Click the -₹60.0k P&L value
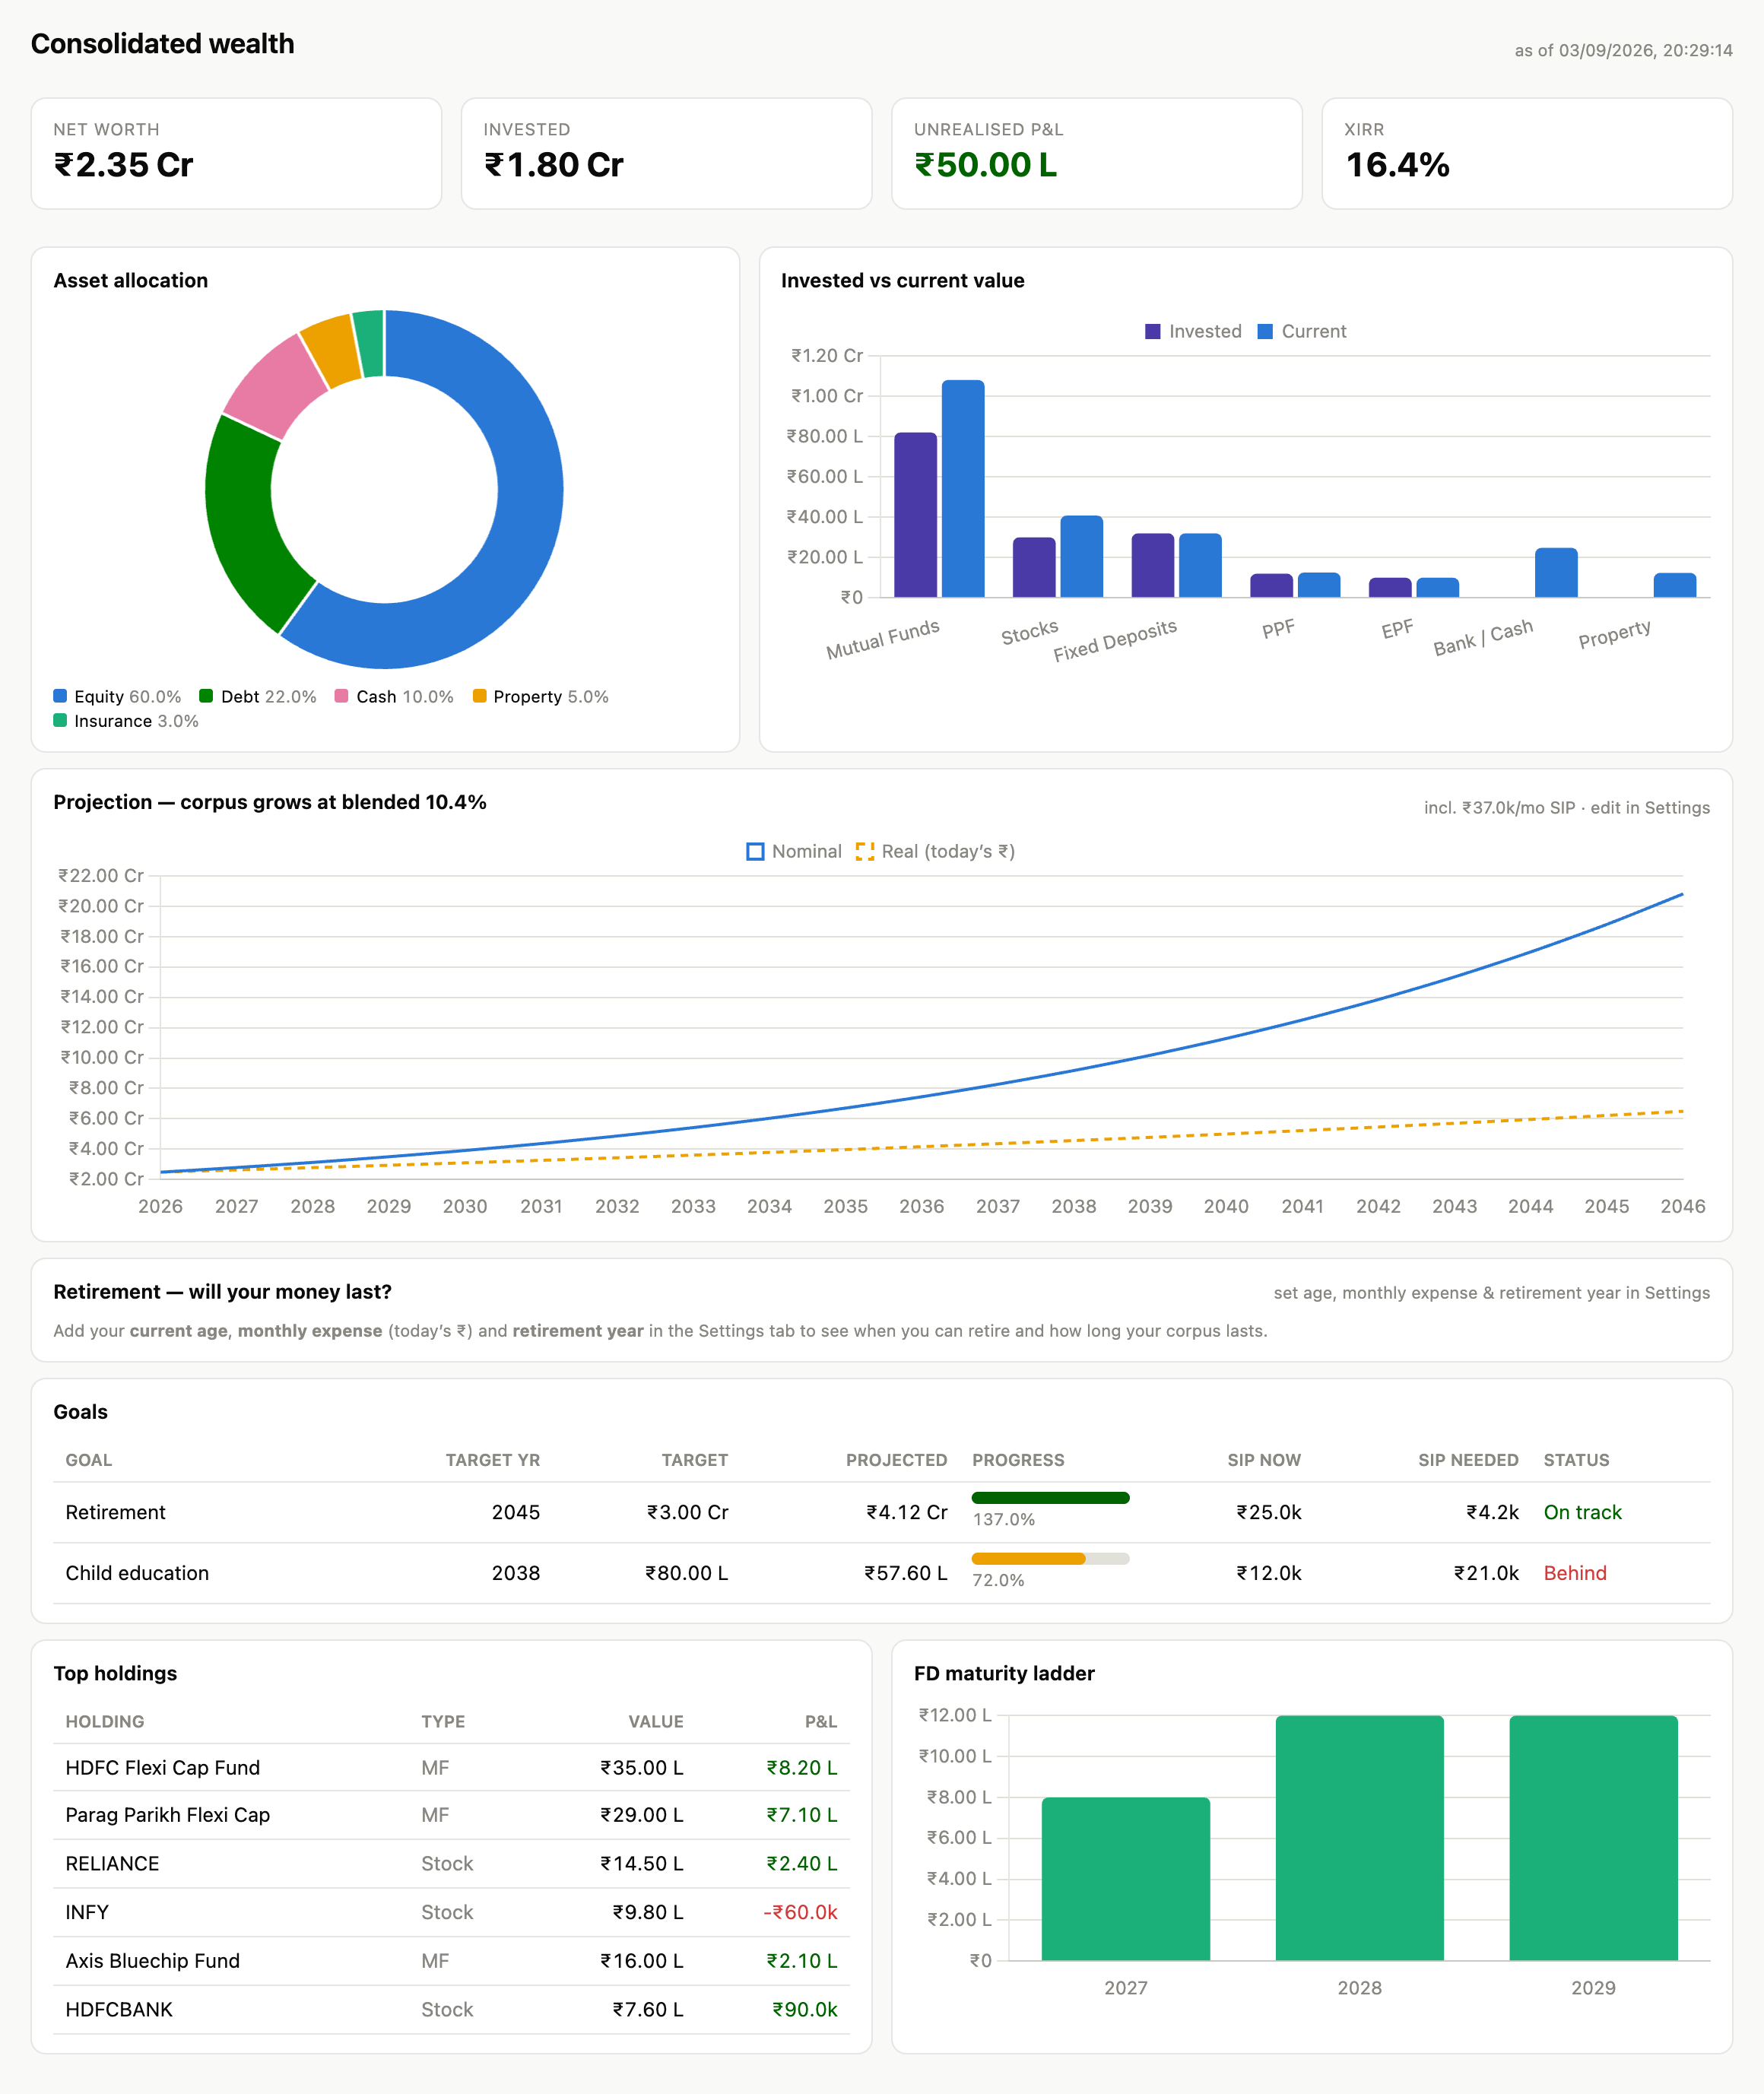Viewport: 1764px width, 2094px height. click(800, 1912)
